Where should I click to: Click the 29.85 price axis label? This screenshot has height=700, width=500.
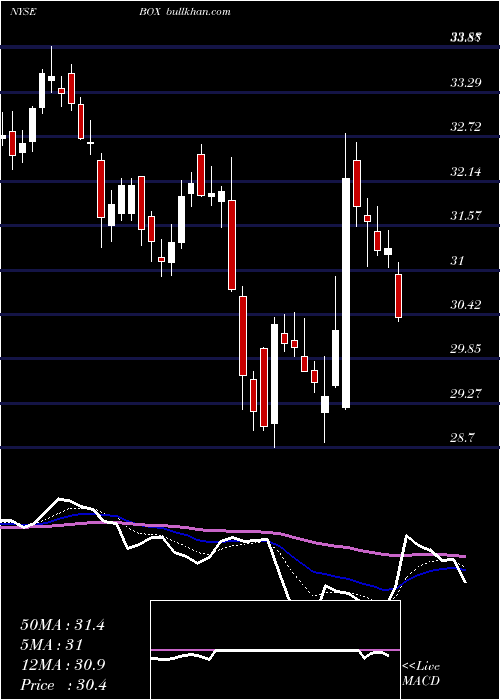466,349
